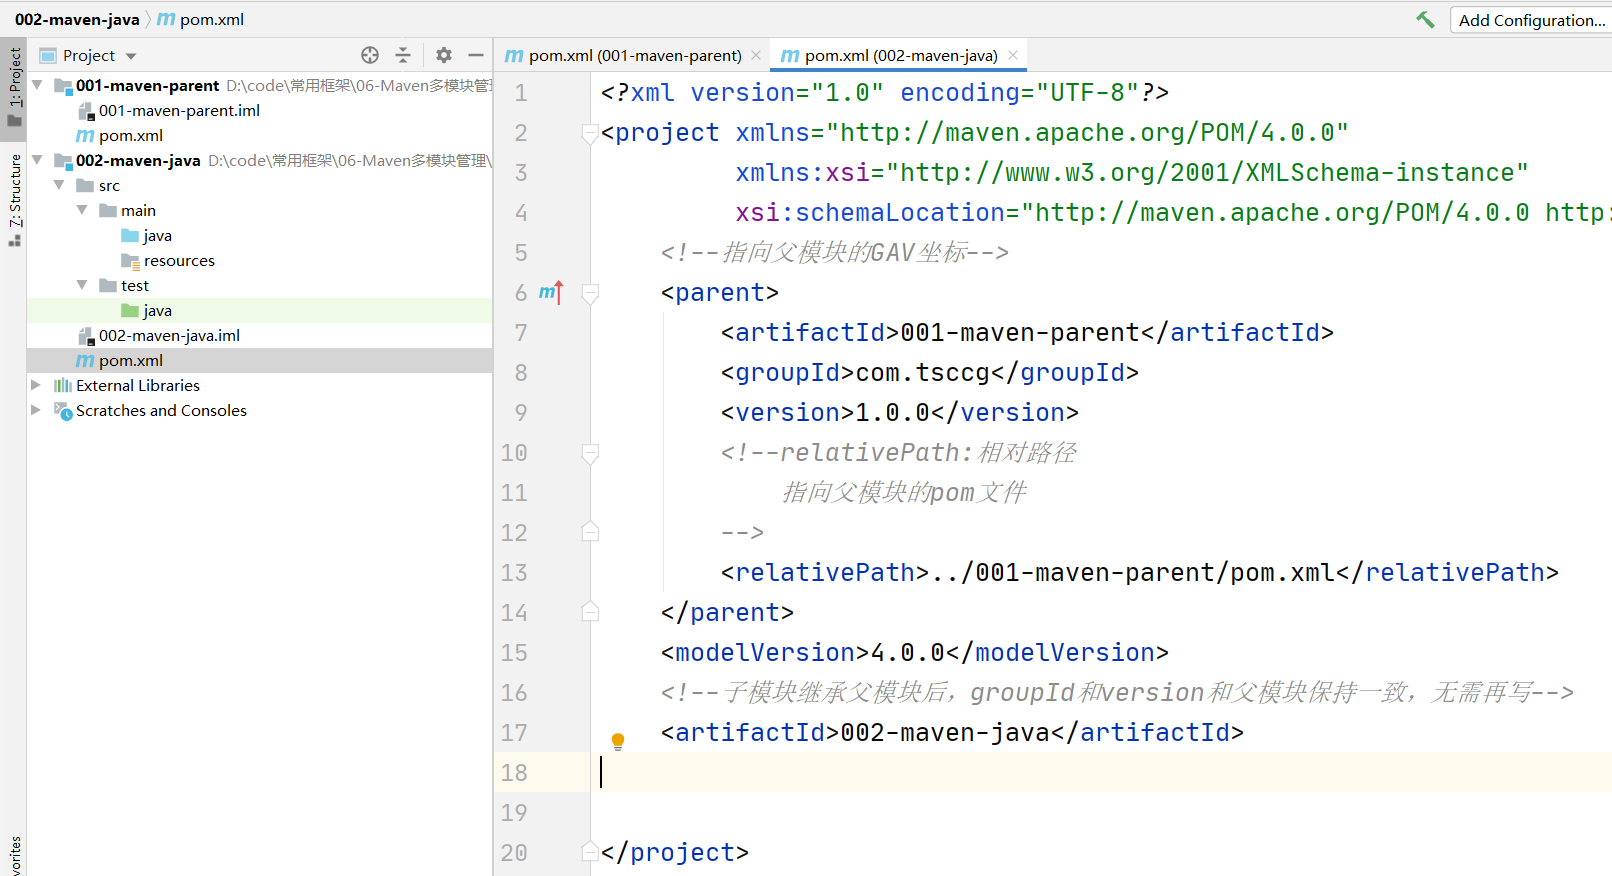Select pom.xml under 001-maven-parent
The height and width of the screenshot is (876, 1612).
(x=130, y=135)
